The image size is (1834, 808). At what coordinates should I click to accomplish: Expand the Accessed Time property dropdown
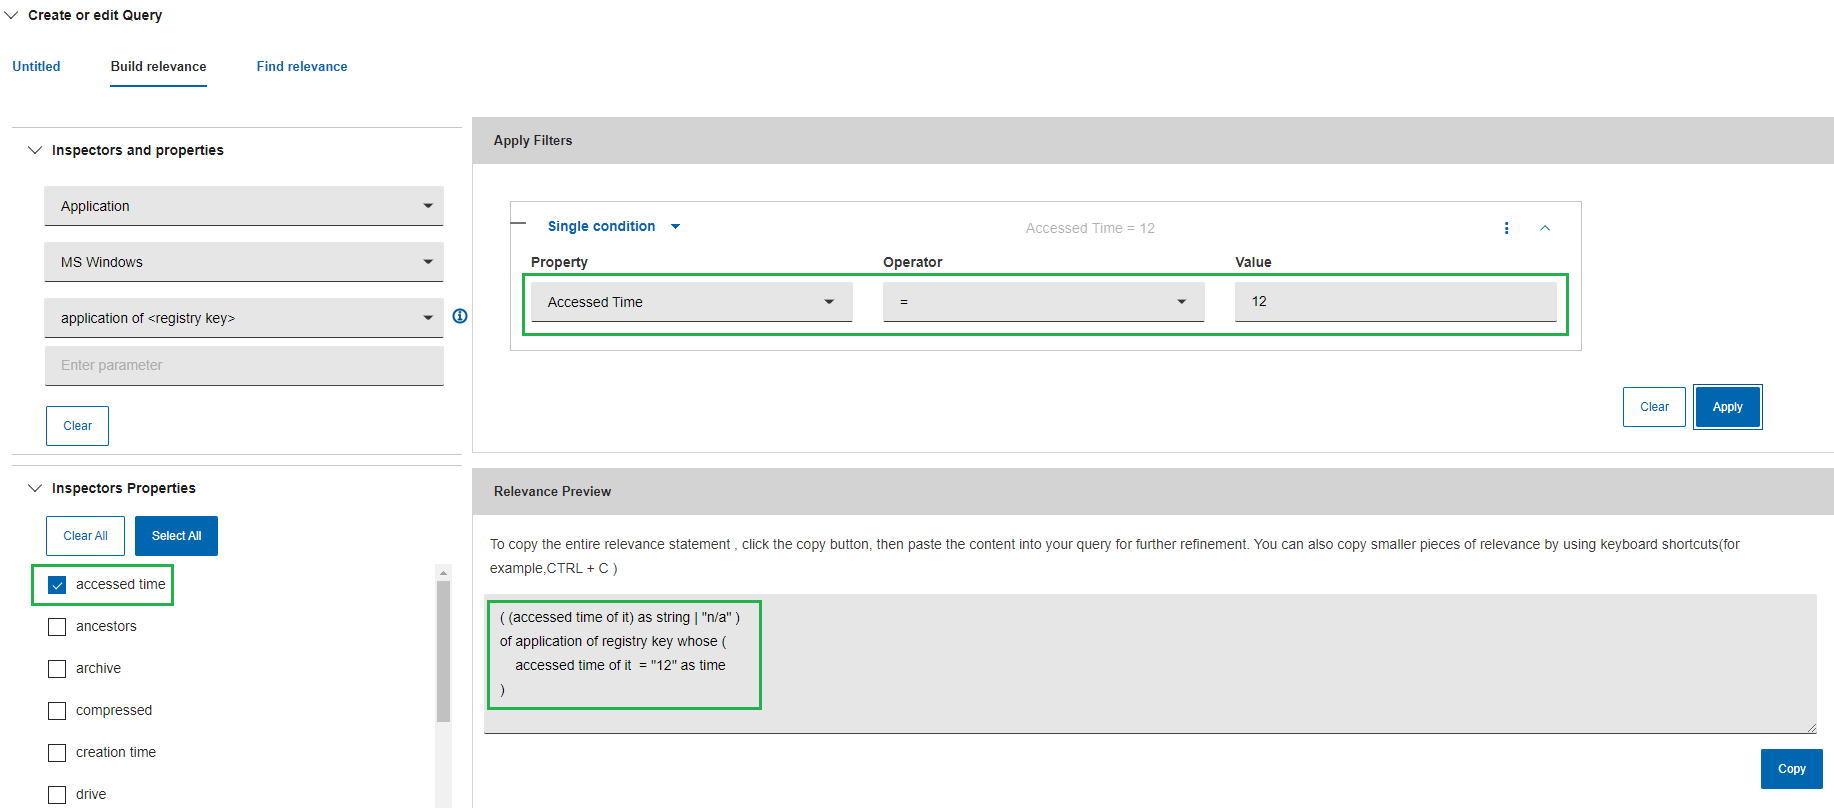[x=691, y=302]
